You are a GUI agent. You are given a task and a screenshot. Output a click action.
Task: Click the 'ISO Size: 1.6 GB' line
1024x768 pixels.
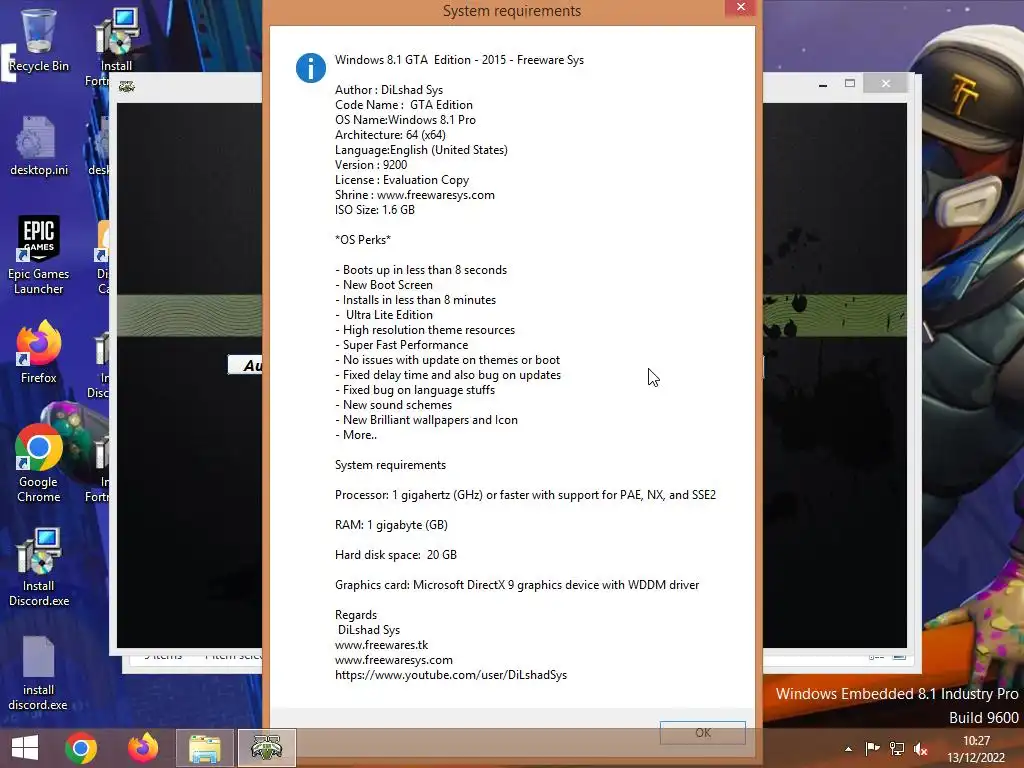(x=375, y=210)
